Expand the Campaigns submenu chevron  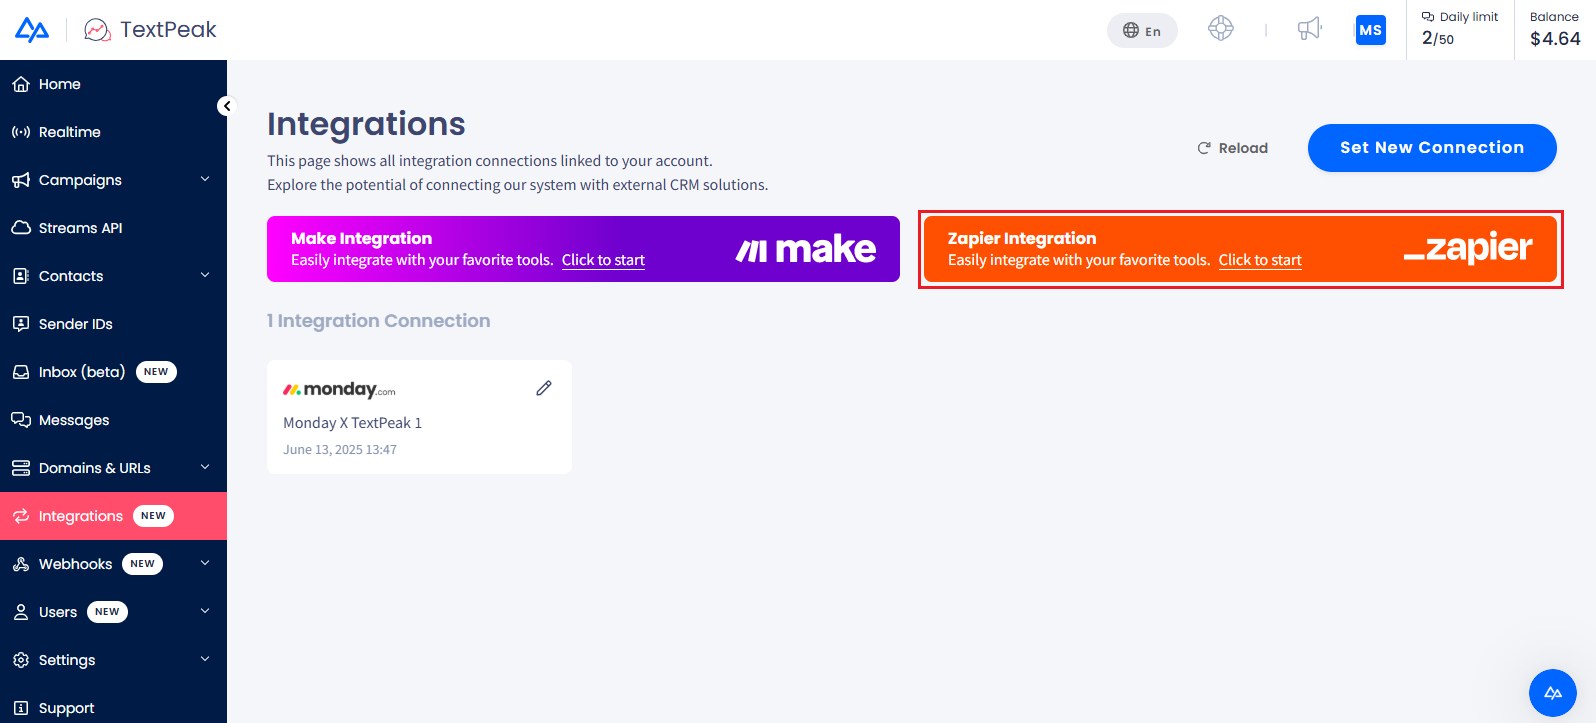tap(205, 179)
